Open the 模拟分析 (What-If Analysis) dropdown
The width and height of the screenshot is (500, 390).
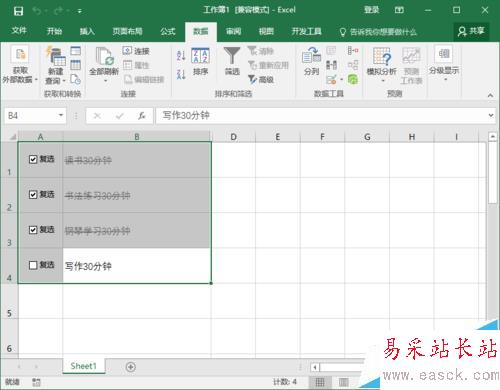[x=382, y=64]
